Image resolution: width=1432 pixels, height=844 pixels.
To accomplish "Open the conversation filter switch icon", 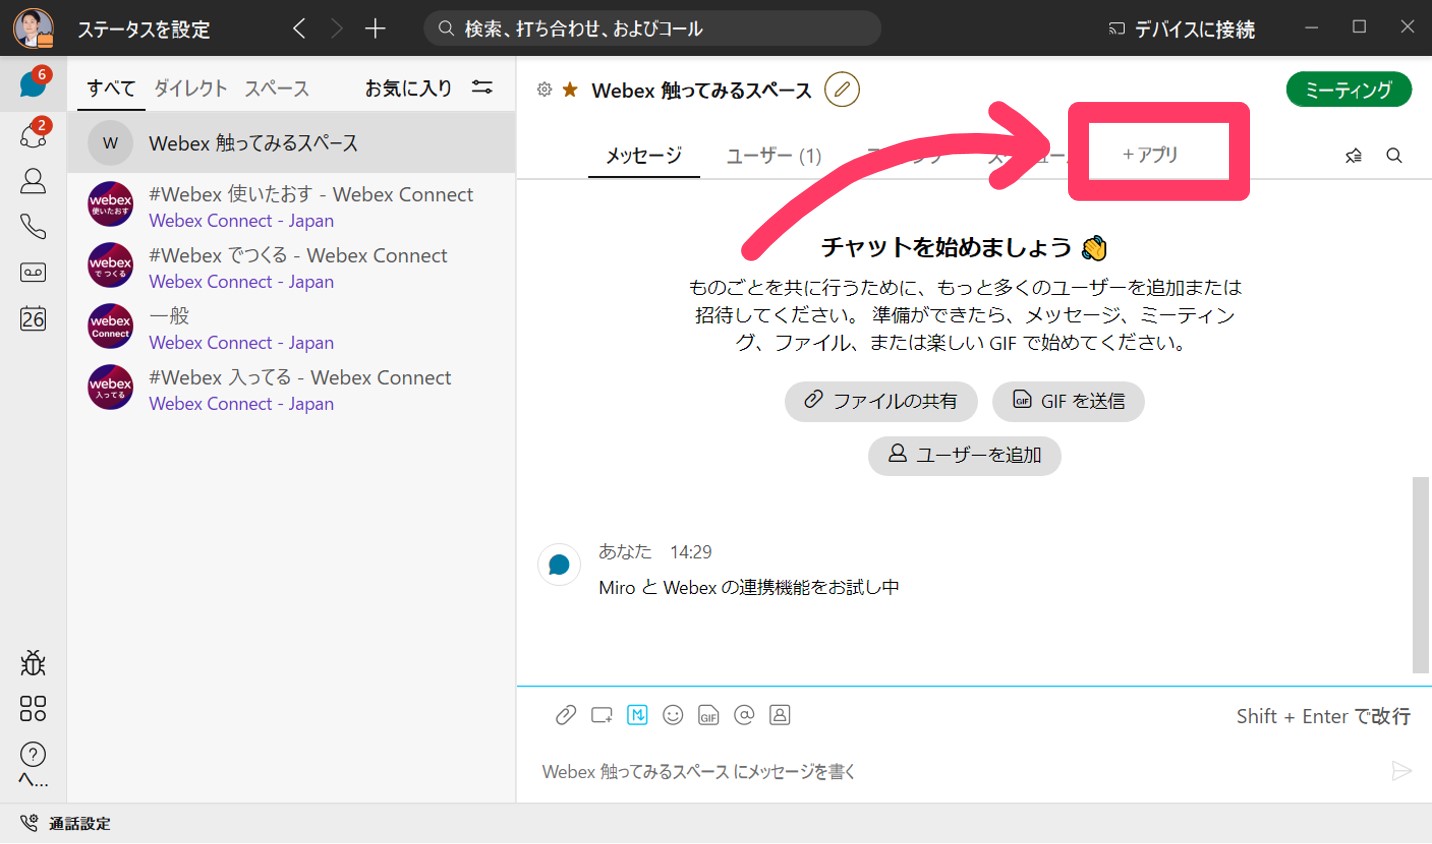I will click(482, 88).
